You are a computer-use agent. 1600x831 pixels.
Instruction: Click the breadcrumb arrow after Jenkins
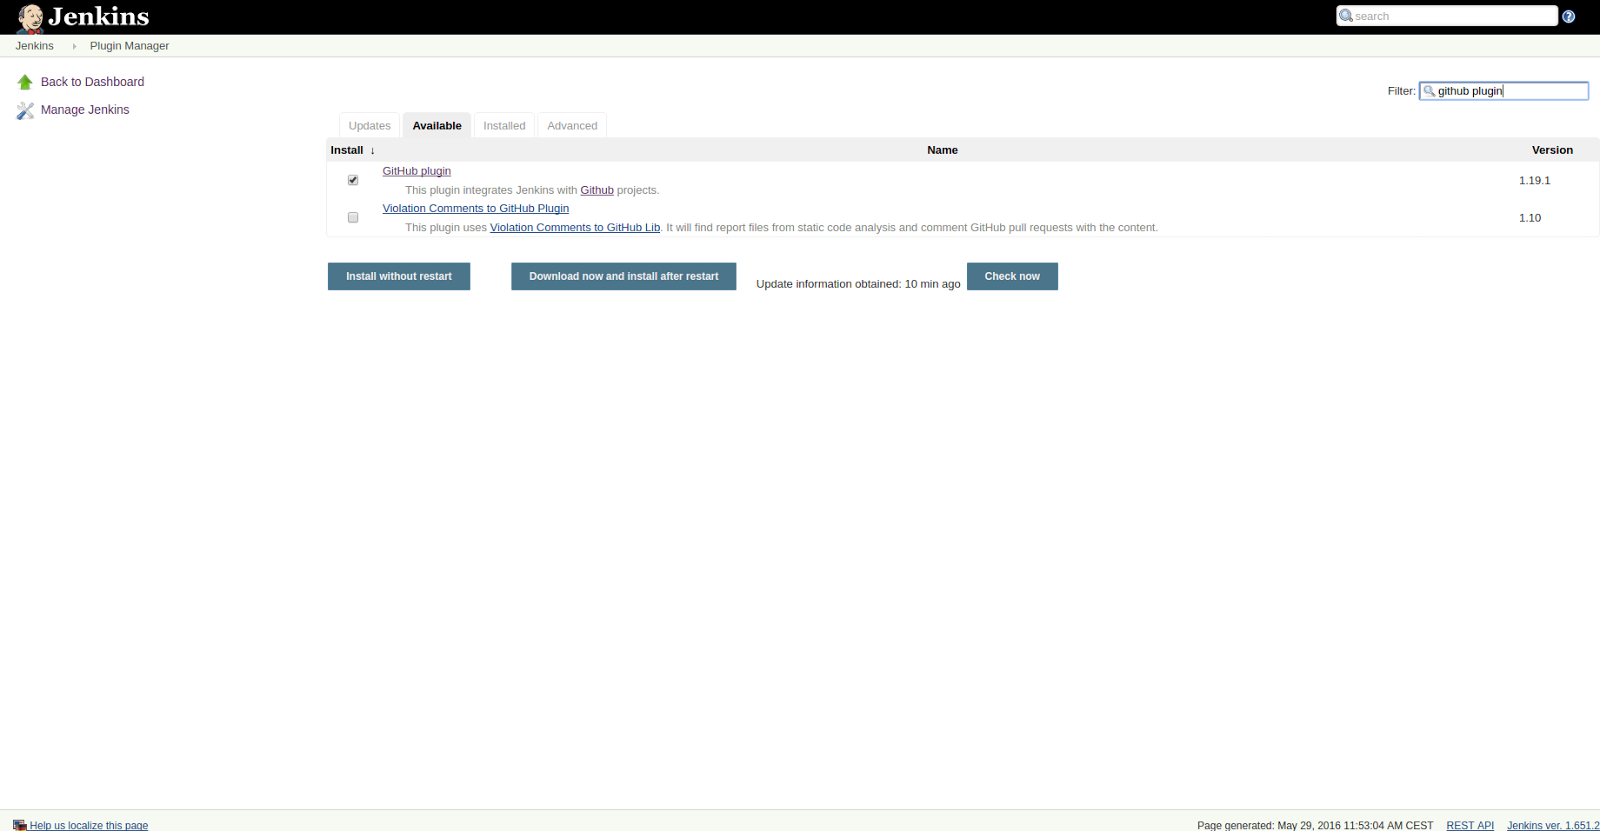coord(74,46)
